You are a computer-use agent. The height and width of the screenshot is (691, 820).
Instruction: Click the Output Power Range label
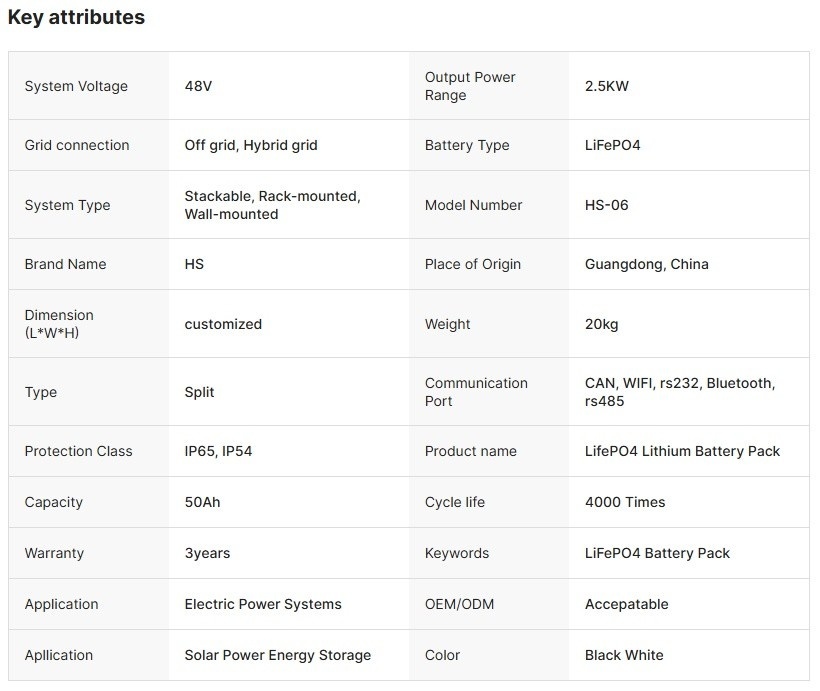pos(471,86)
